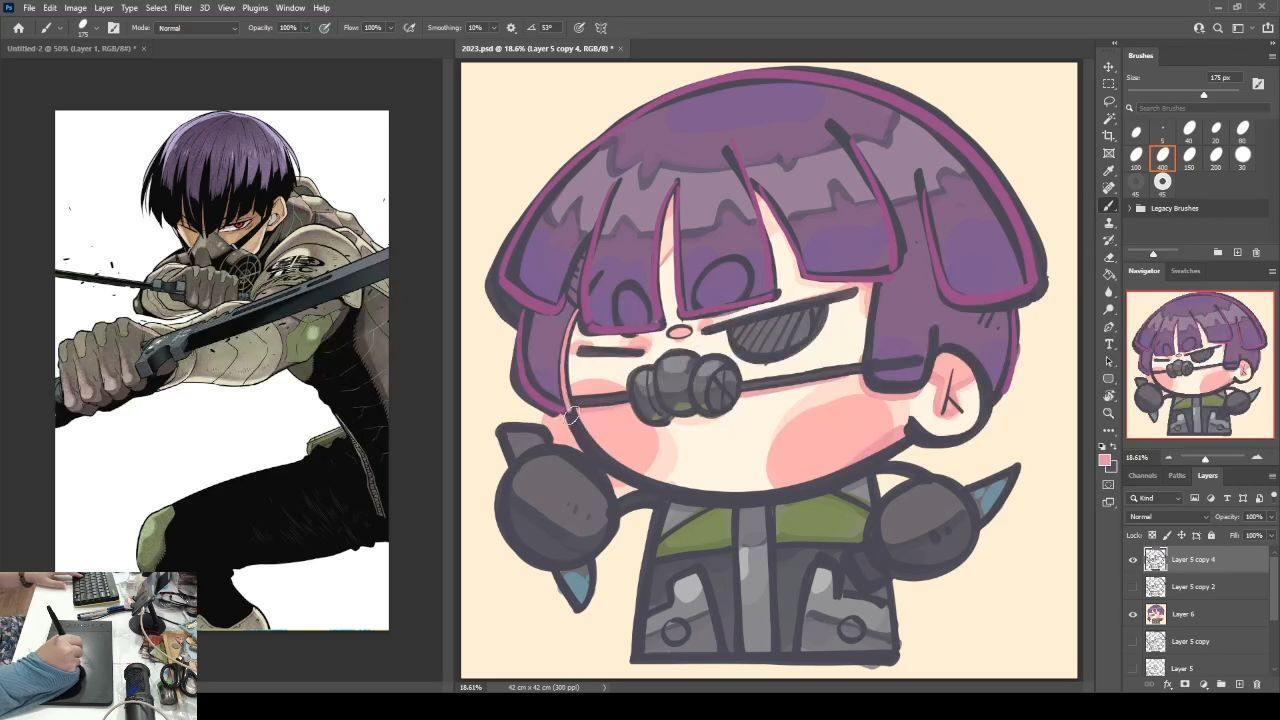Open the smoothing options gear
This screenshot has height=720, width=1280.
point(511,28)
